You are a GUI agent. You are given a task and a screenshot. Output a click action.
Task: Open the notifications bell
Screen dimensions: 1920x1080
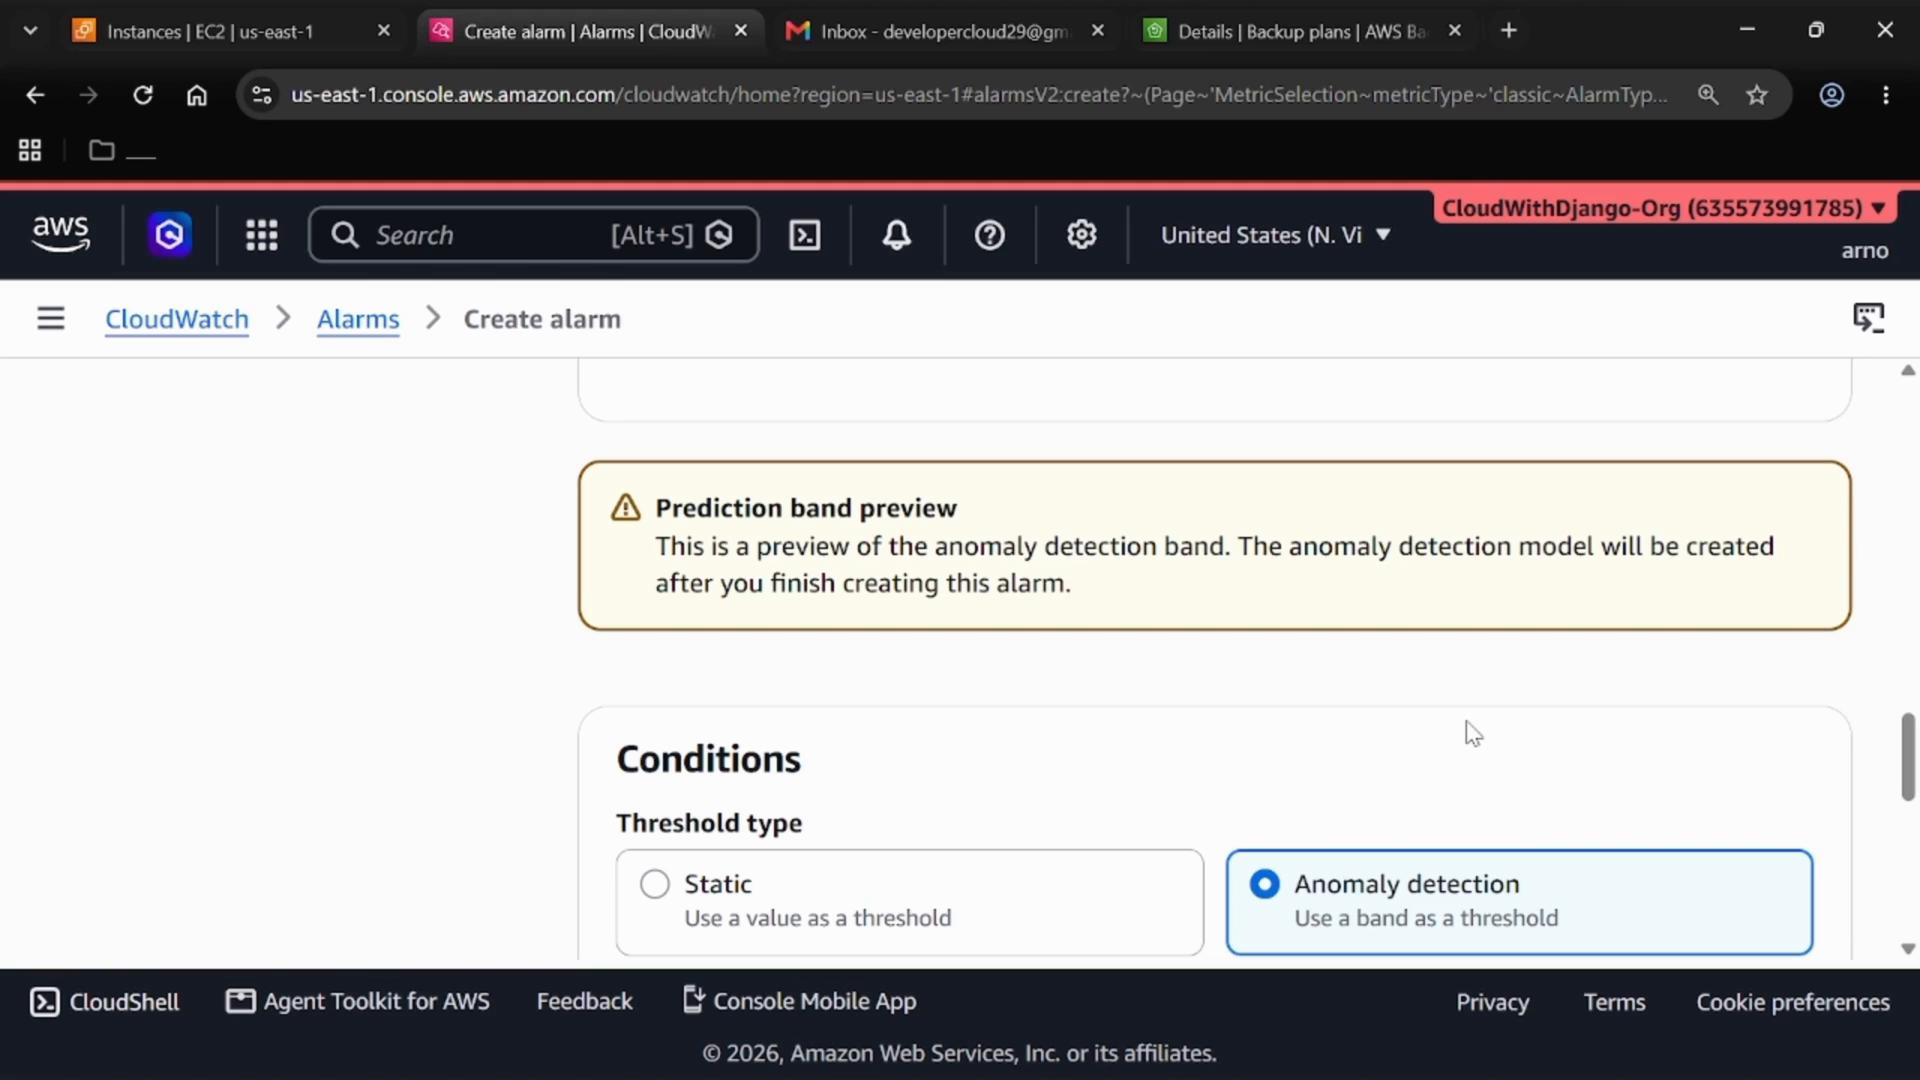coord(897,235)
